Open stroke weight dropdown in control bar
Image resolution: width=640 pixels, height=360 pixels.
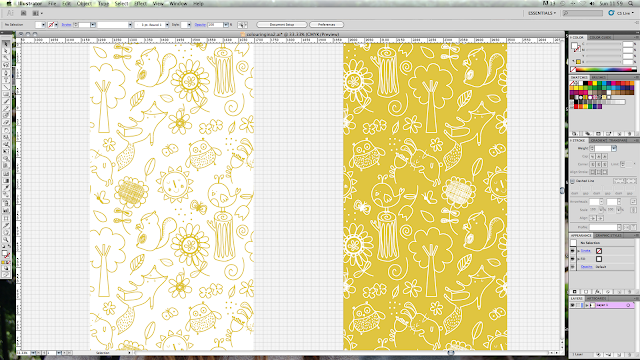click(x=93, y=24)
